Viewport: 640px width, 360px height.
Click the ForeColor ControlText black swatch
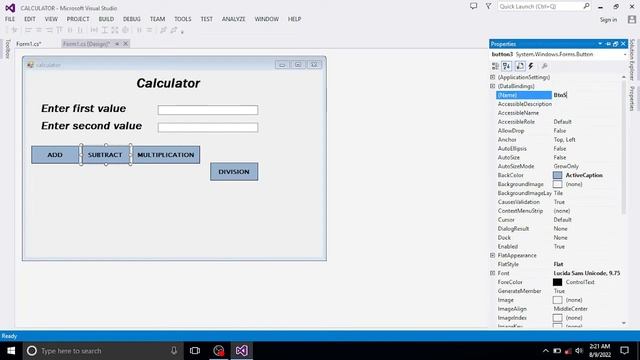point(557,282)
